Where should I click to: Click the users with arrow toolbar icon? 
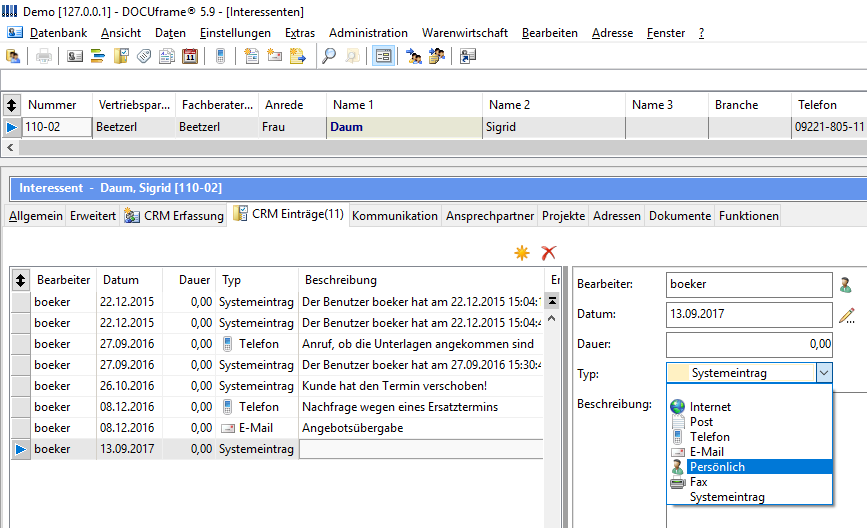click(x=414, y=56)
